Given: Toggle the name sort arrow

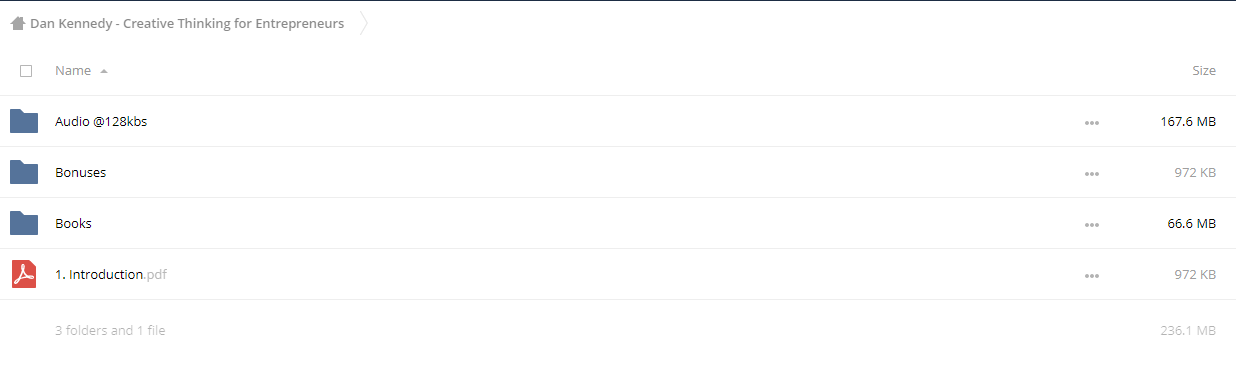Looking at the screenshot, I should tap(104, 71).
